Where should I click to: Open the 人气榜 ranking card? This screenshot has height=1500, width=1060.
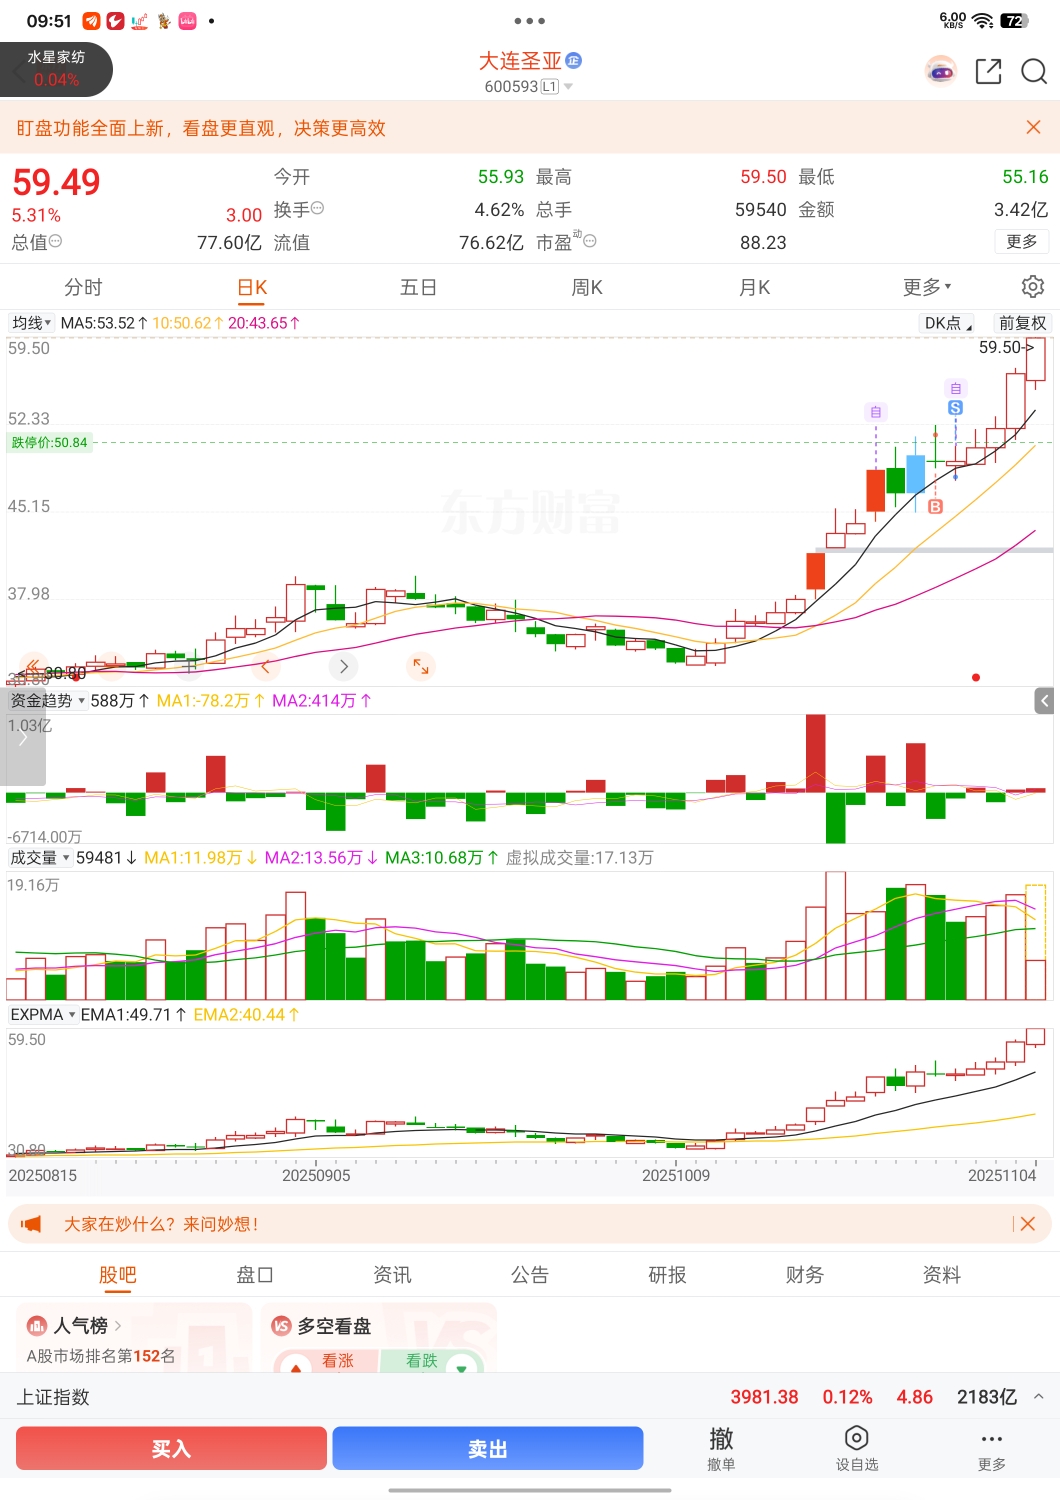(x=134, y=1337)
